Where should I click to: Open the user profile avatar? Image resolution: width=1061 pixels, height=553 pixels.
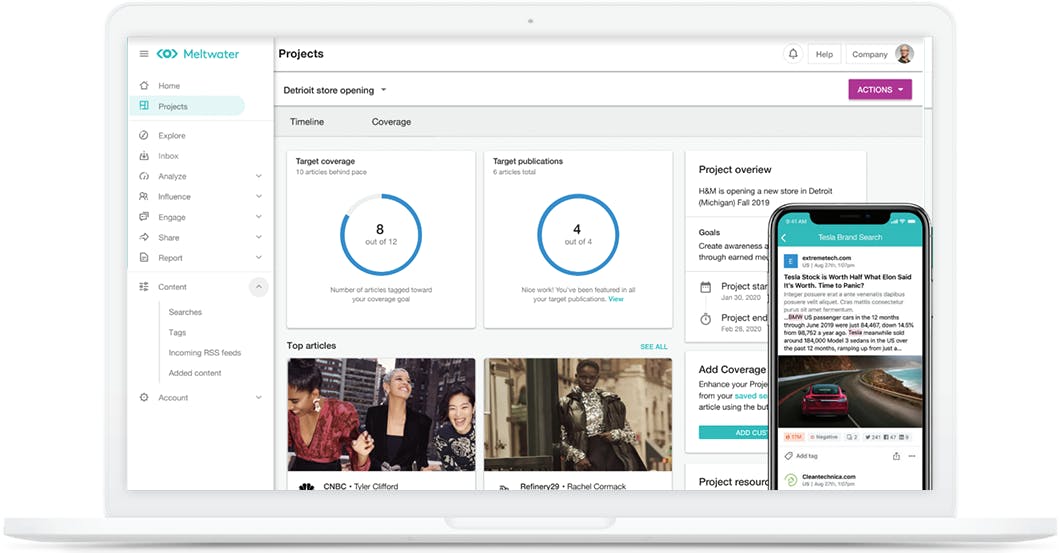coord(905,53)
